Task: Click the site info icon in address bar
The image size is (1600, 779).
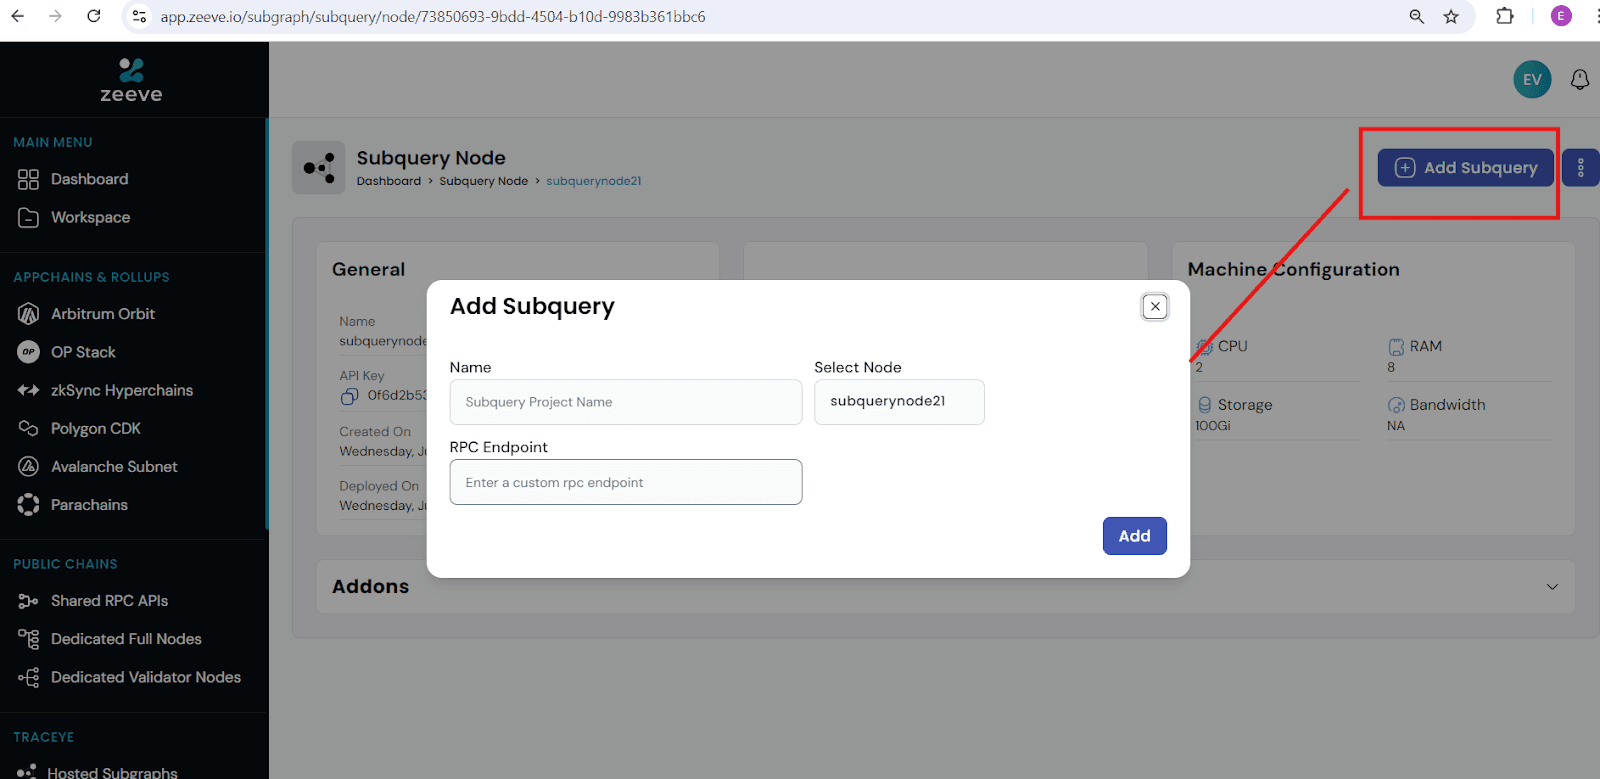Action: tap(140, 16)
